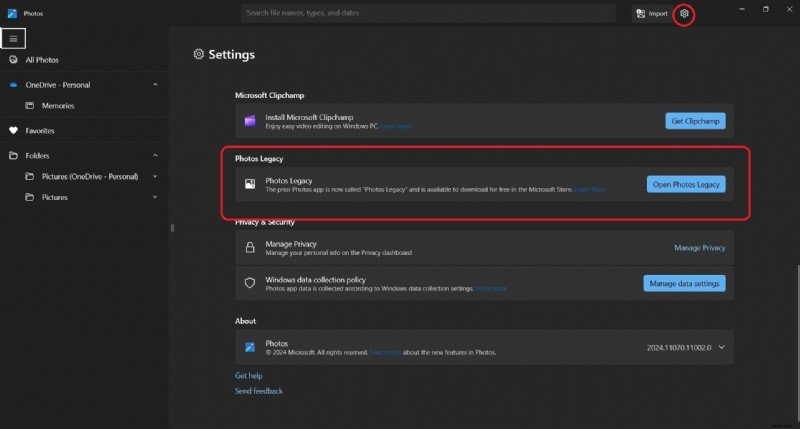Viewport: 800px width, 429px height.
Task: Click the Folders icon in sidebar
Action: [13, 156]
